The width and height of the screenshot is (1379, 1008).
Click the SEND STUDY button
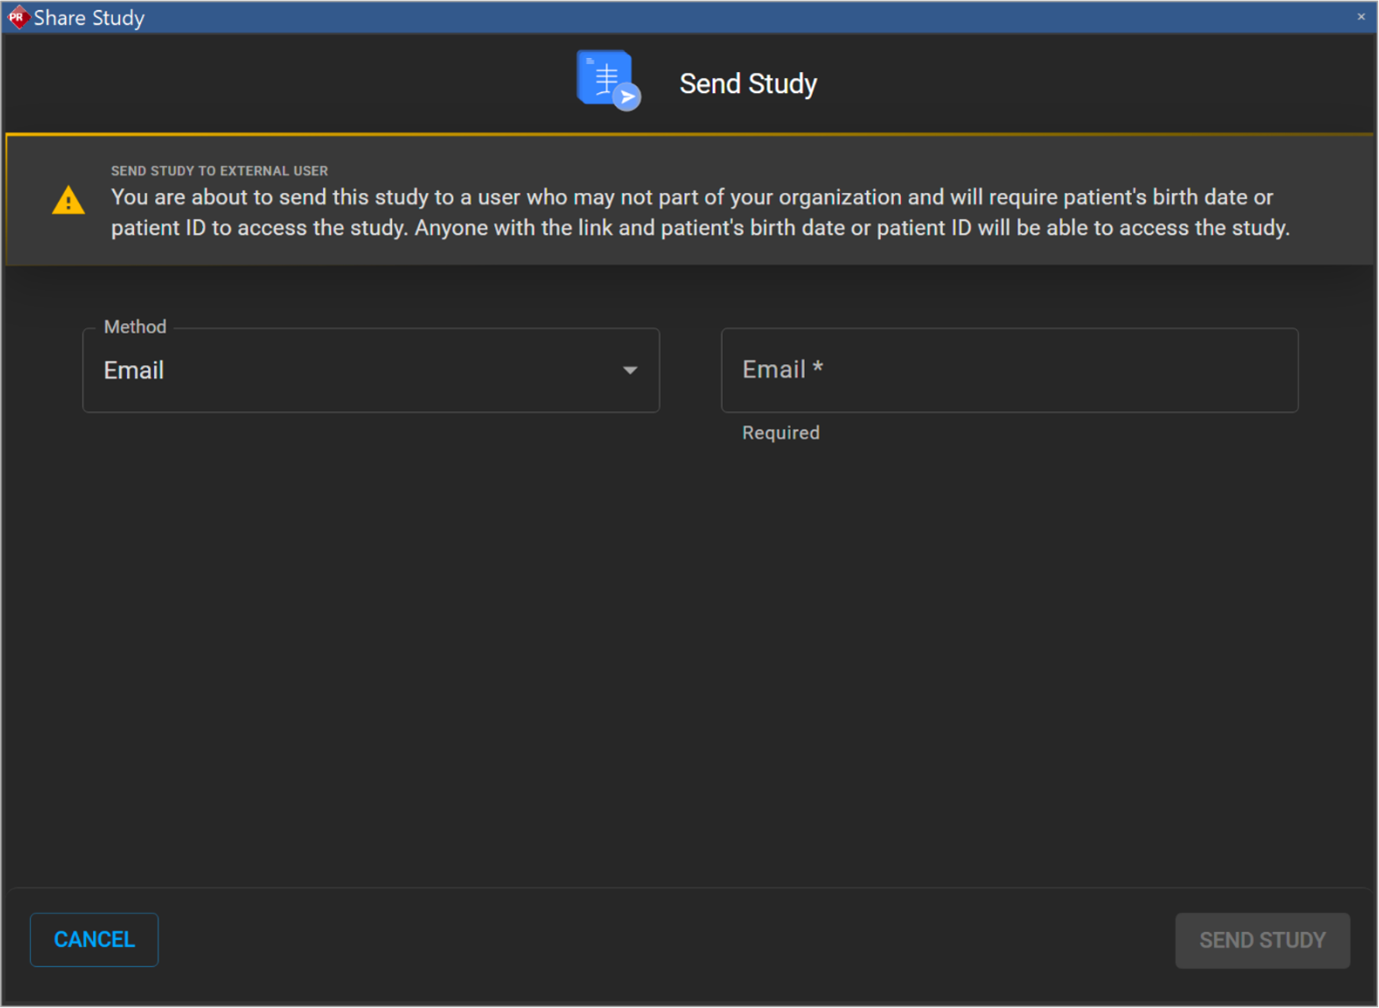(x=1261, y=940)
